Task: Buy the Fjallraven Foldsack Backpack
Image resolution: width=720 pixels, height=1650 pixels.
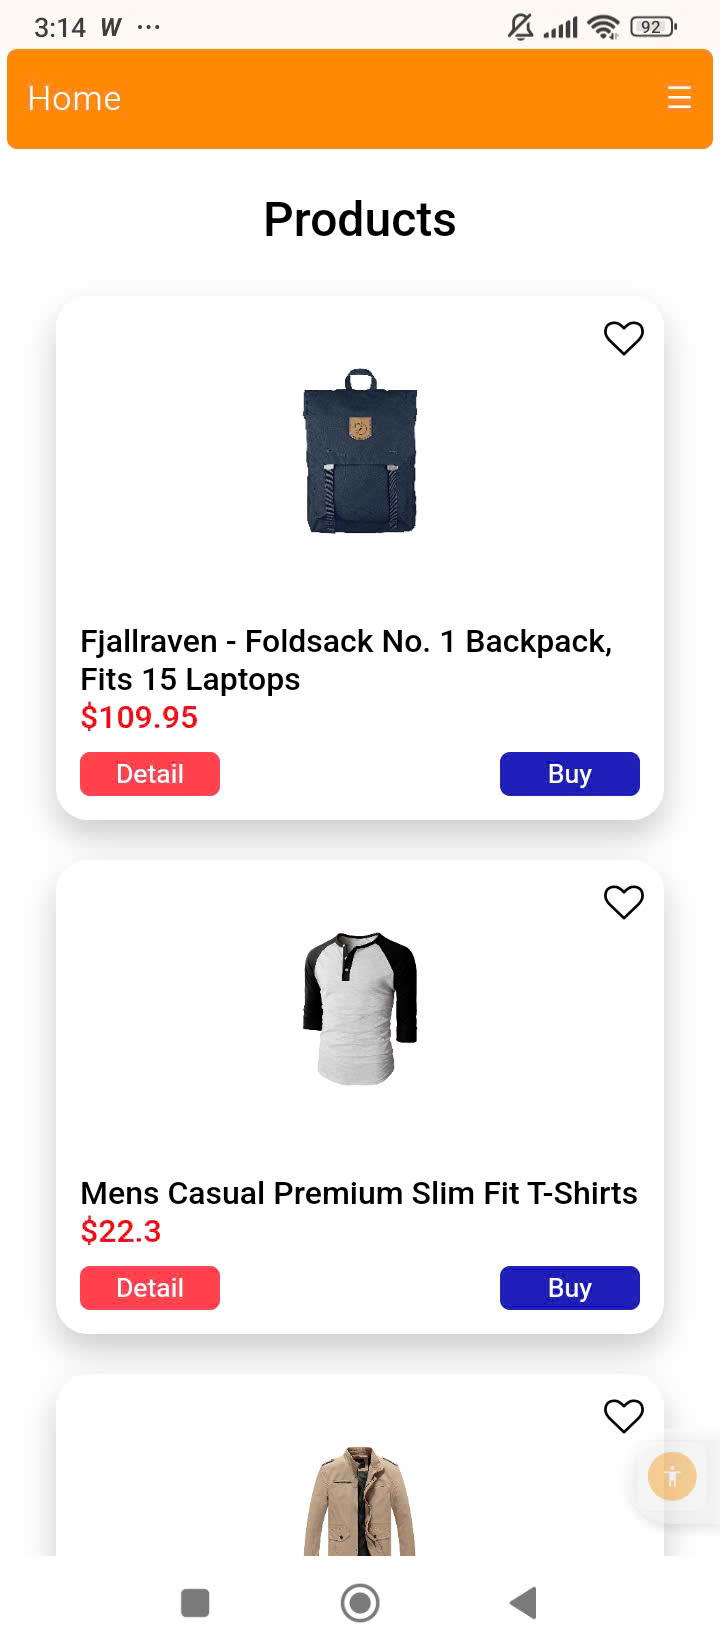Action: [x=569, y=774]
